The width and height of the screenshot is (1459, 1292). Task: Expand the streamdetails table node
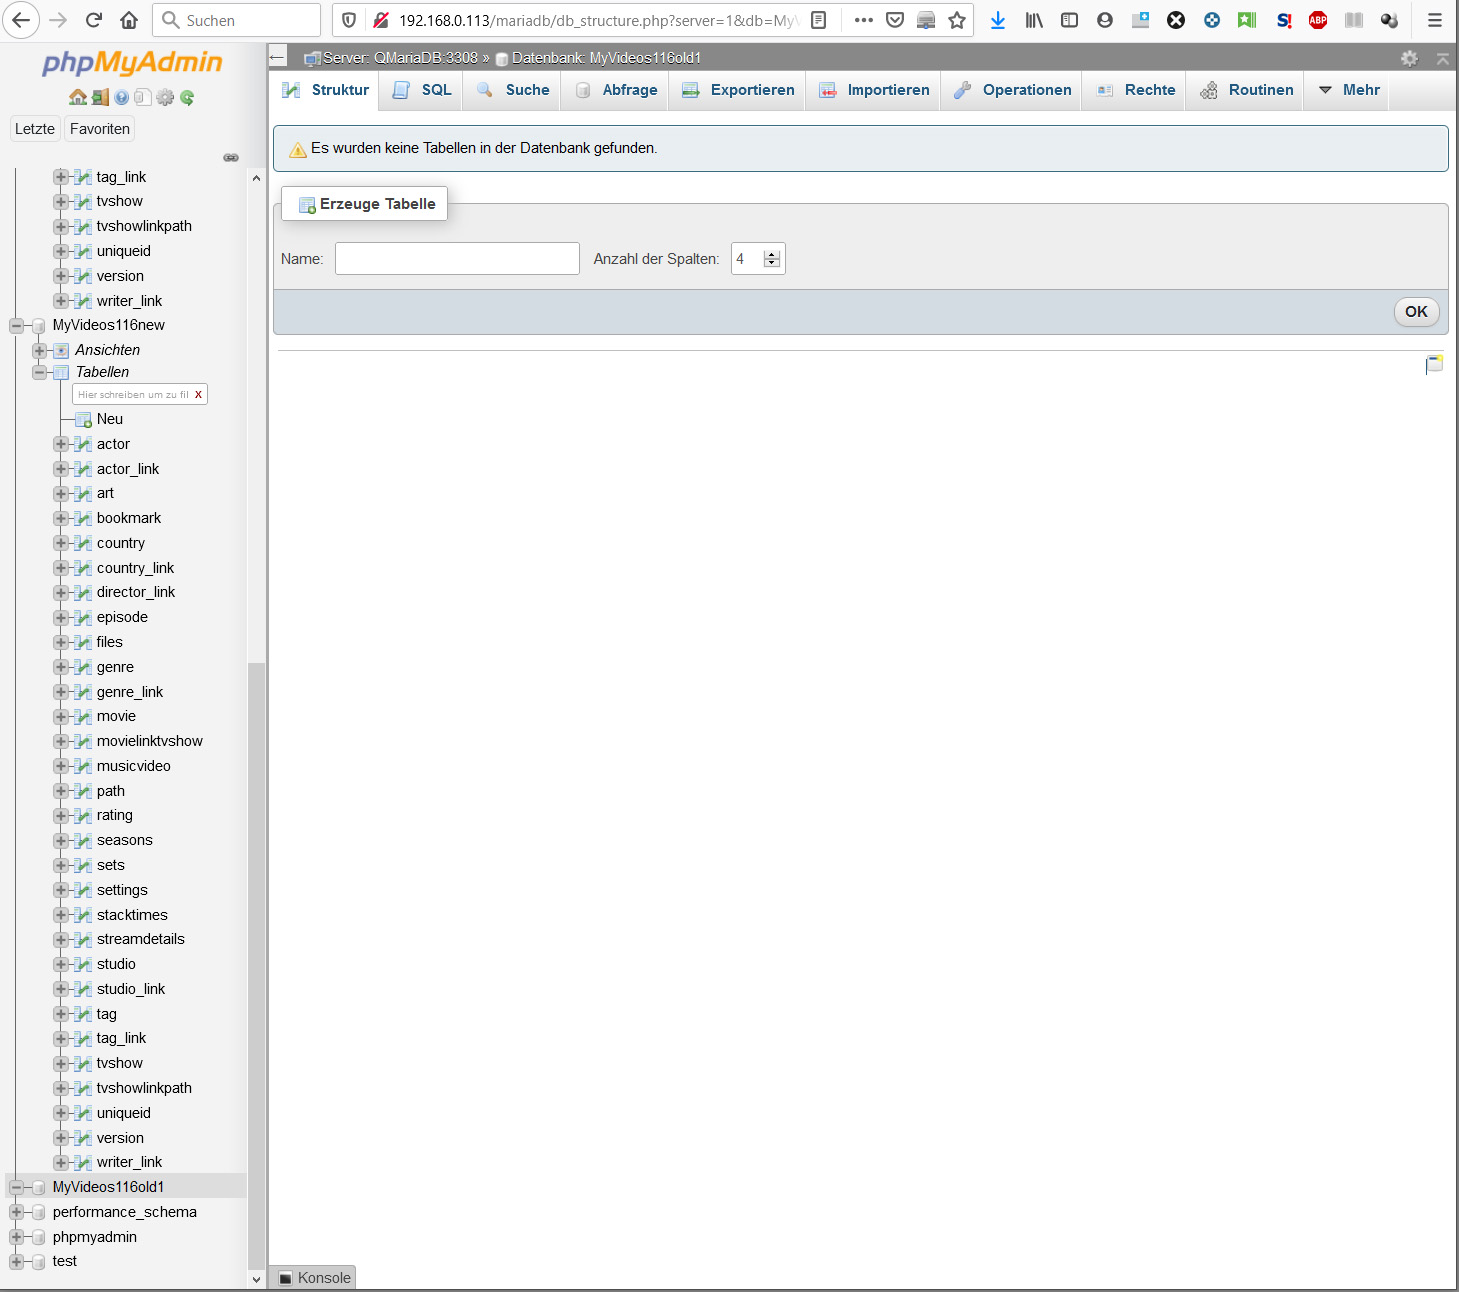pos(61,940)
